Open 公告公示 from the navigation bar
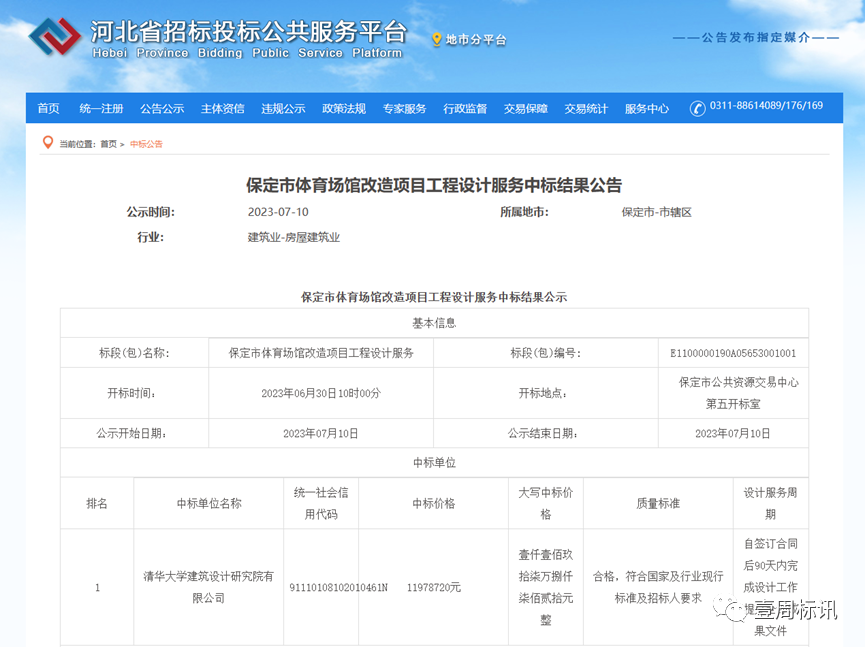The width and height of the screenshot is (865, 647). coord(161,108)
